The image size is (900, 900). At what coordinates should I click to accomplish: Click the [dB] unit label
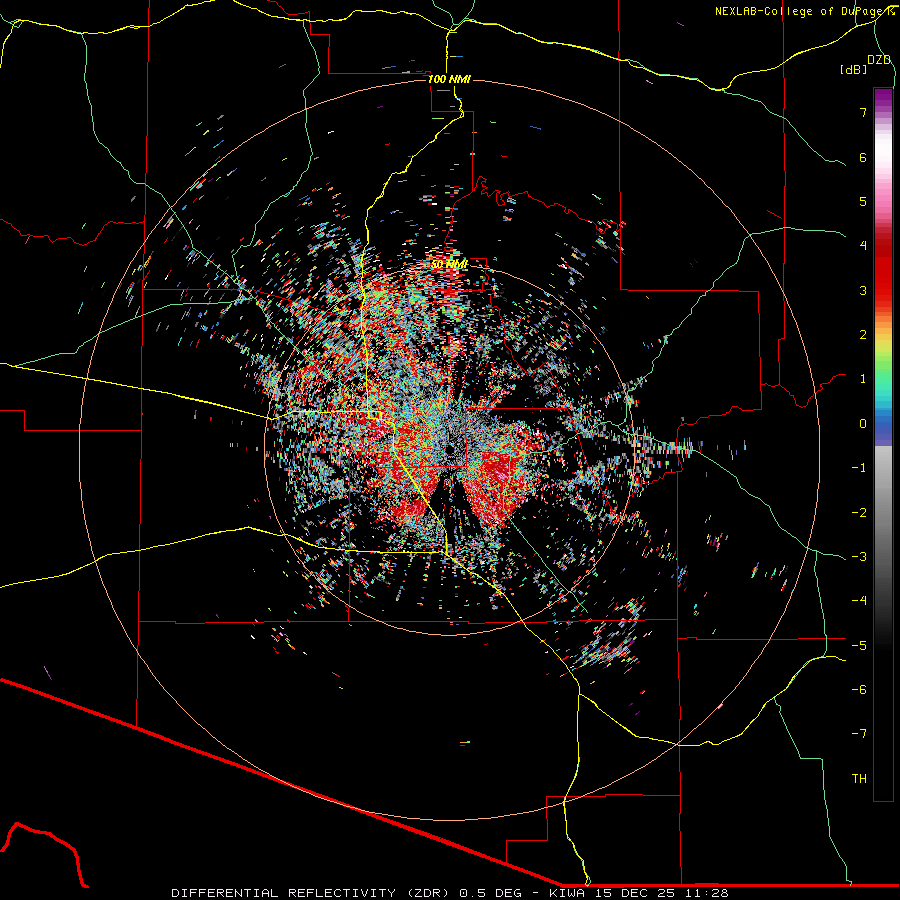tap(853, 69)
